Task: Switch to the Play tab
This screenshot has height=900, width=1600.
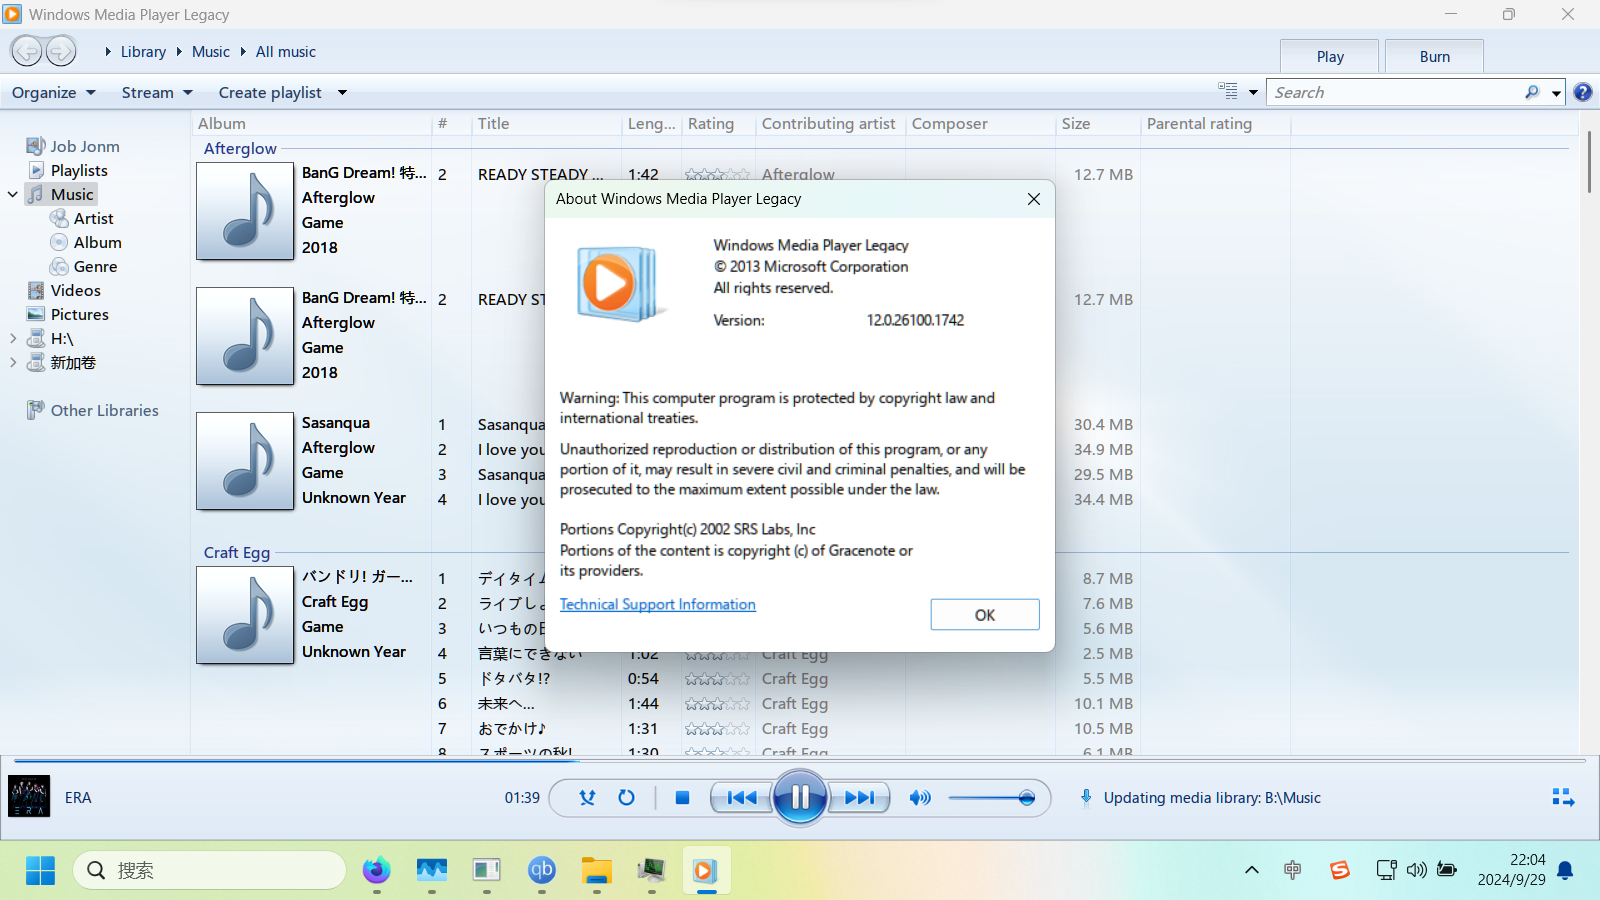Action: (1330, 56)
